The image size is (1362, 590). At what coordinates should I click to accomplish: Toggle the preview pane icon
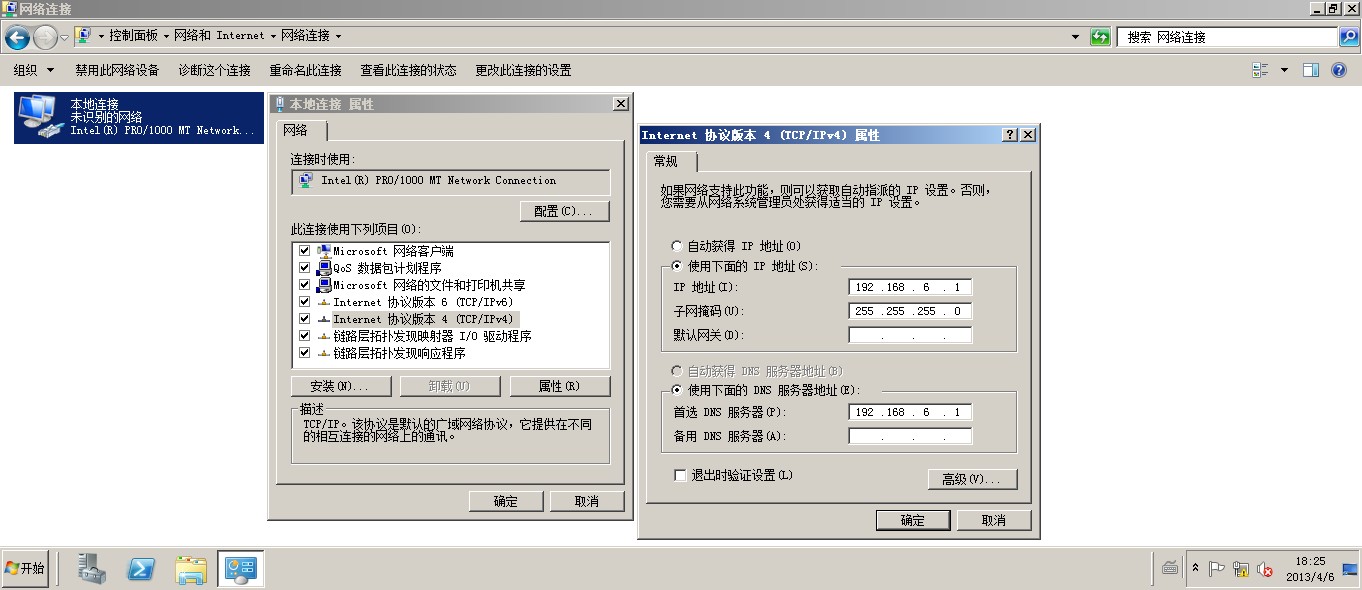point(1311,70)
